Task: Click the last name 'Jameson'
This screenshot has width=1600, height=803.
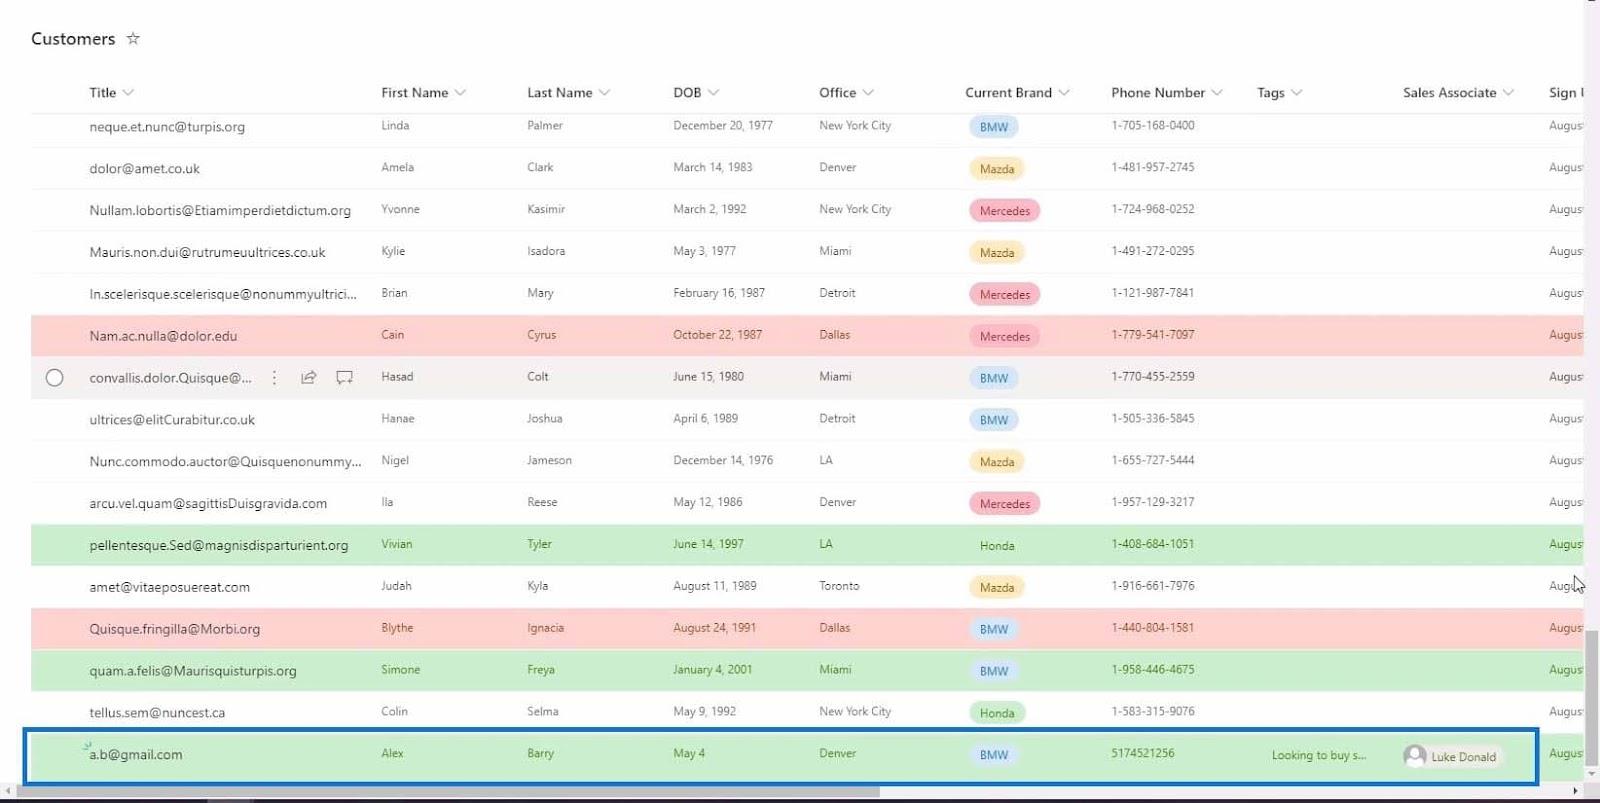Action: [x=549, y=460]
